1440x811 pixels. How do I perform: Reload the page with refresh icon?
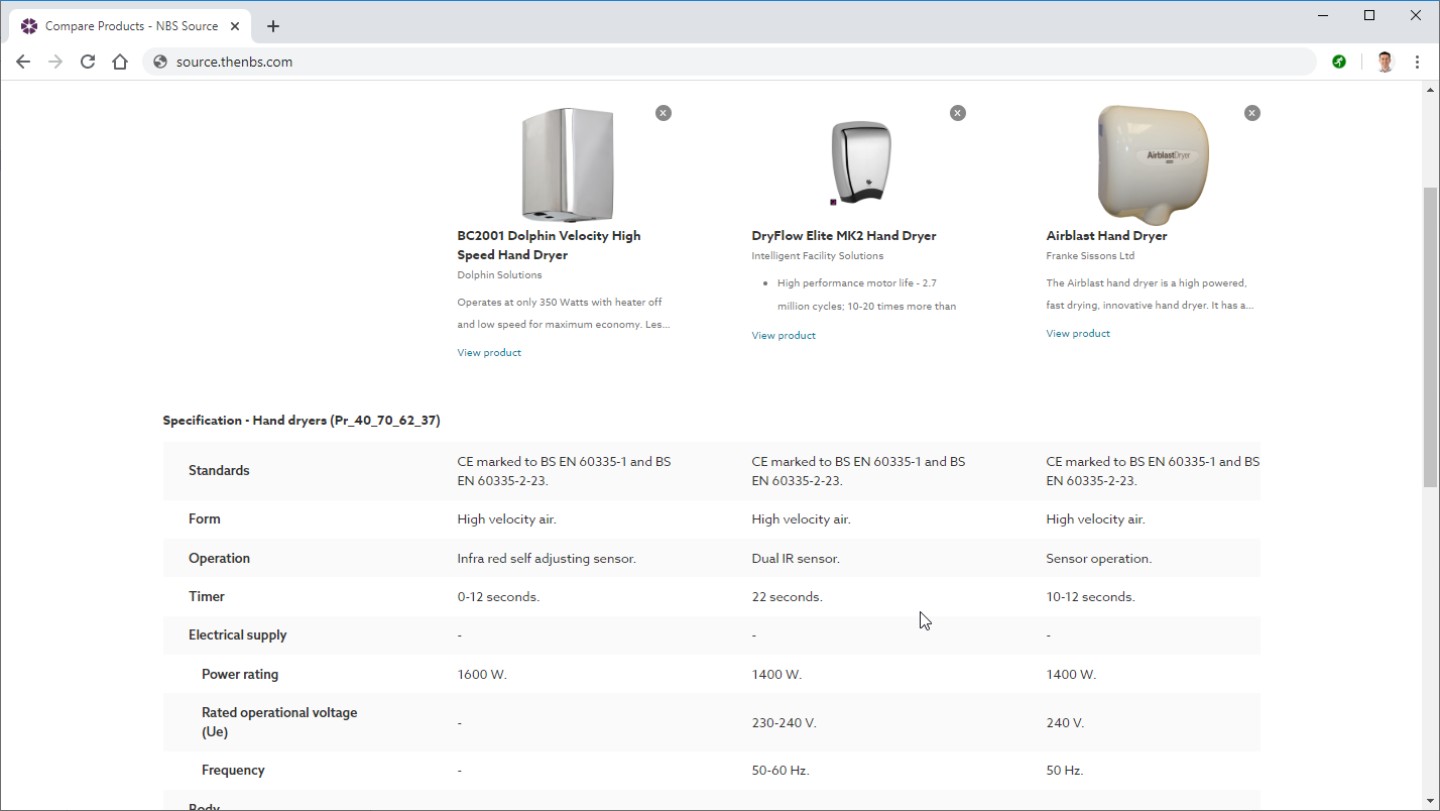click(x=88, y=62)
